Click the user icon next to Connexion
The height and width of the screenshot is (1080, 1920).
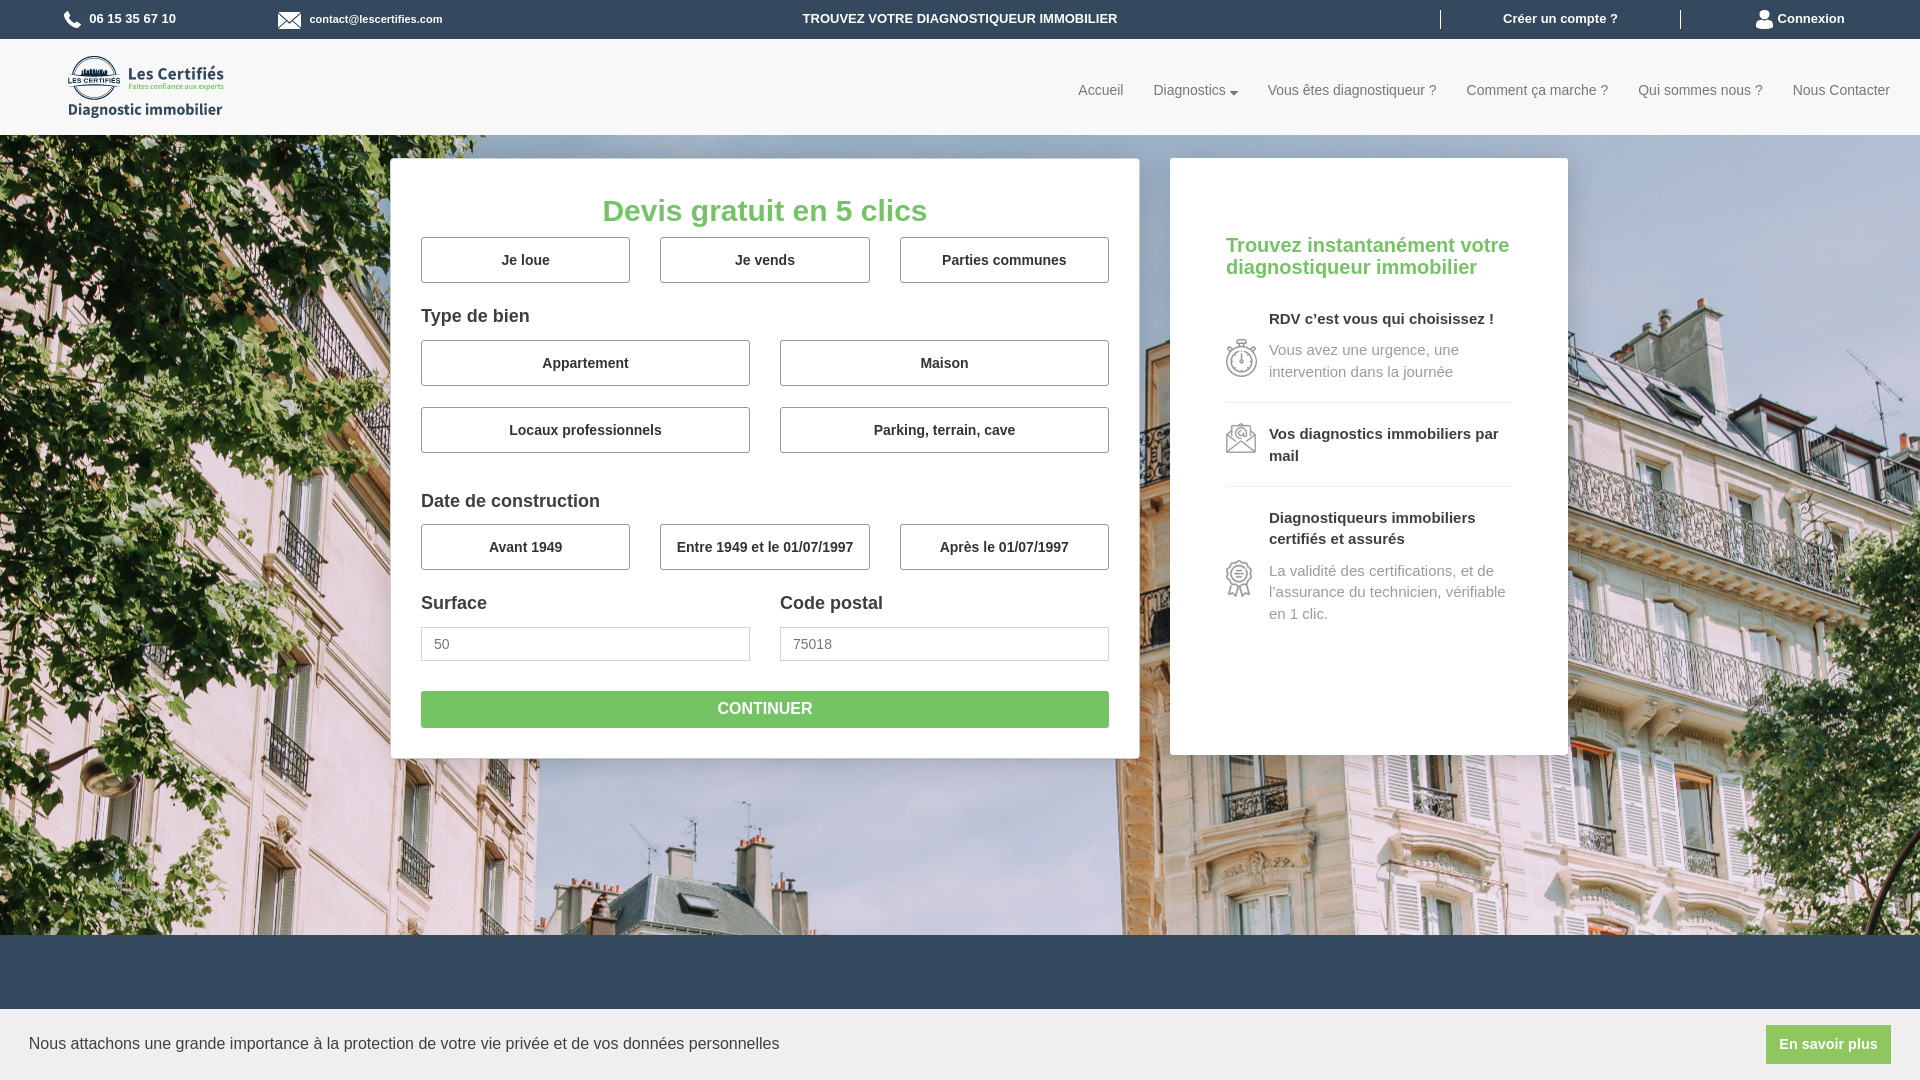[1763, 18]
